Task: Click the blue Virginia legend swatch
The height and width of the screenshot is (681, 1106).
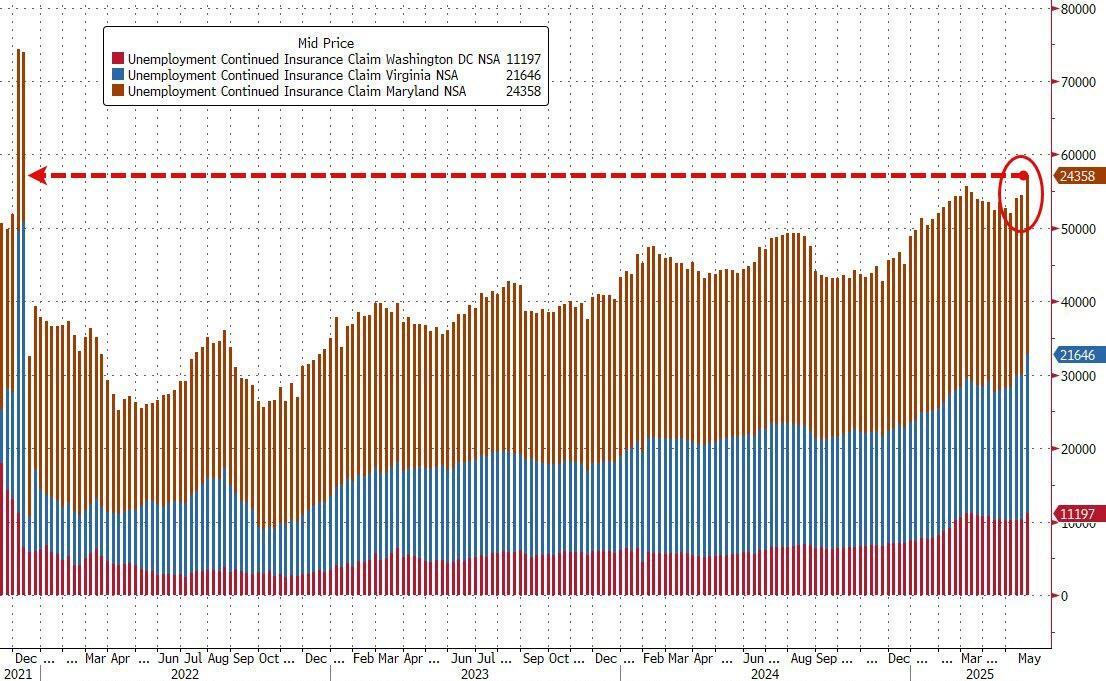Action: [x=119, y=76]
